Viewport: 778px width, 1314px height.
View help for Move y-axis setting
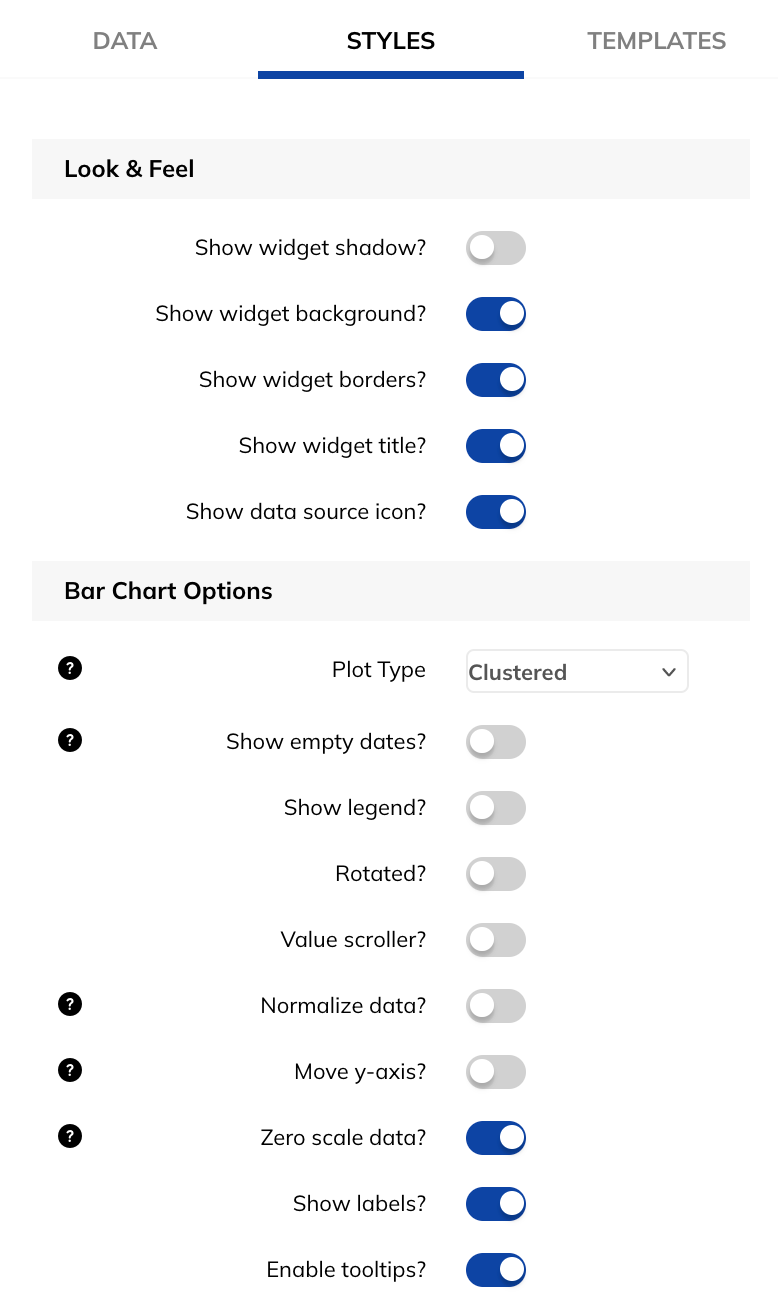[x=70, y=1070]
